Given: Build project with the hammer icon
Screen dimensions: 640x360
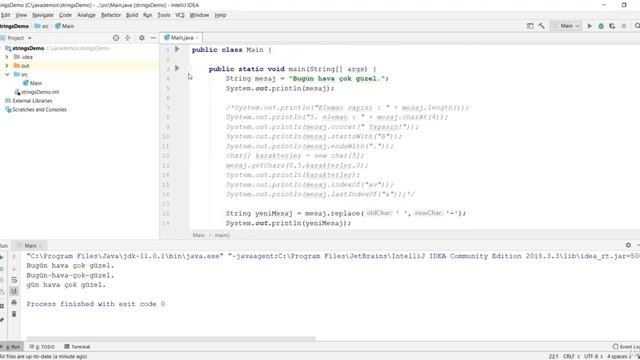Looking at the screenshot, I should [x=542, y=26].
